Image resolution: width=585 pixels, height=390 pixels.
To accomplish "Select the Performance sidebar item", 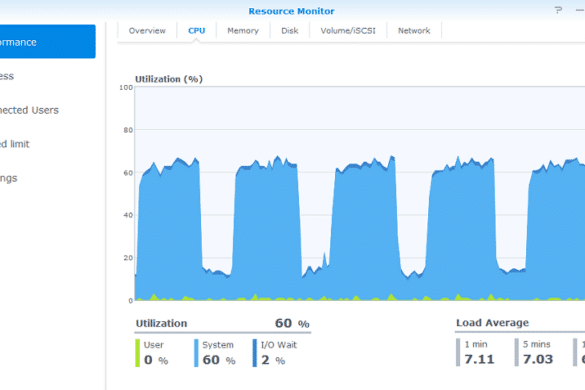I will 47,41.
